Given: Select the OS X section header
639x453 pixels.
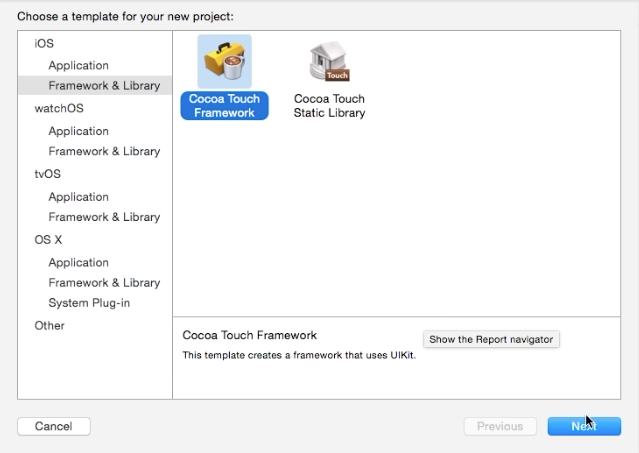Looking at the screenshot, I should (48, 240).
